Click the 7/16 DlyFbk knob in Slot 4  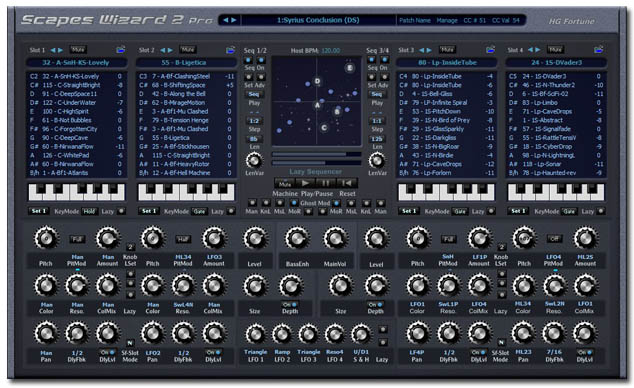(x=554, y=334)
